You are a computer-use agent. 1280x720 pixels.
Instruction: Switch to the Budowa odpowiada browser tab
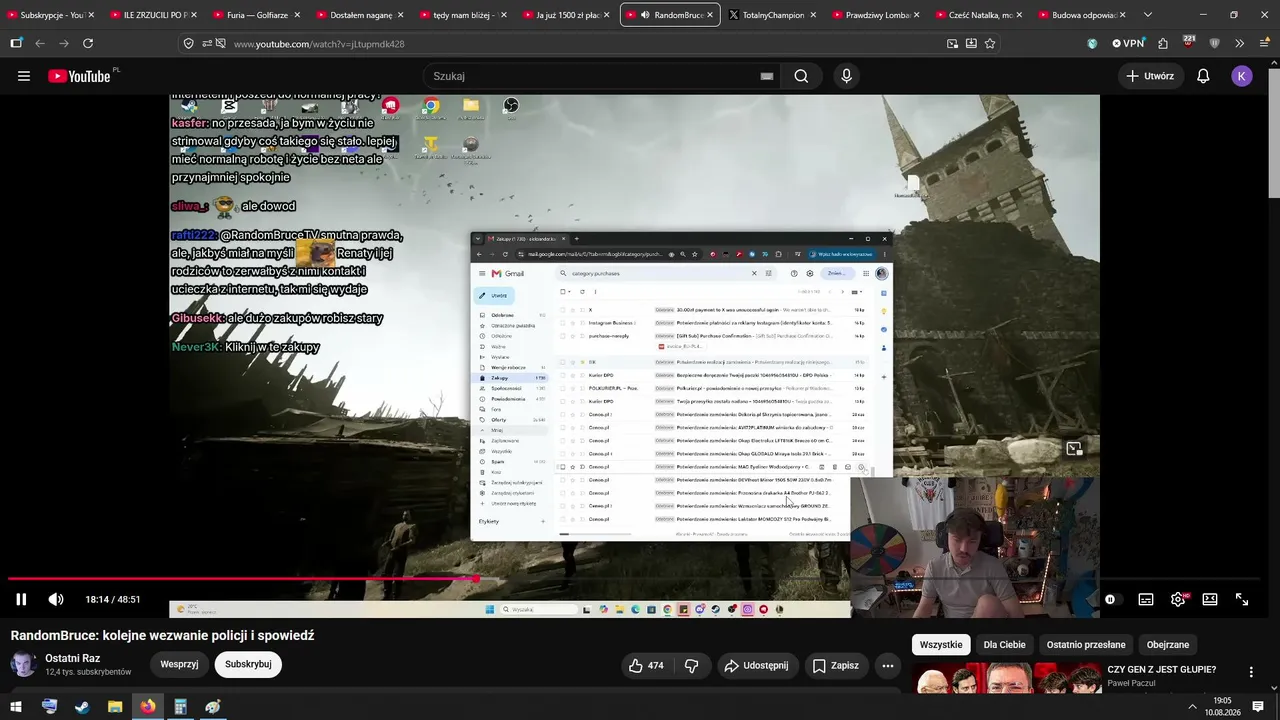1082,15
